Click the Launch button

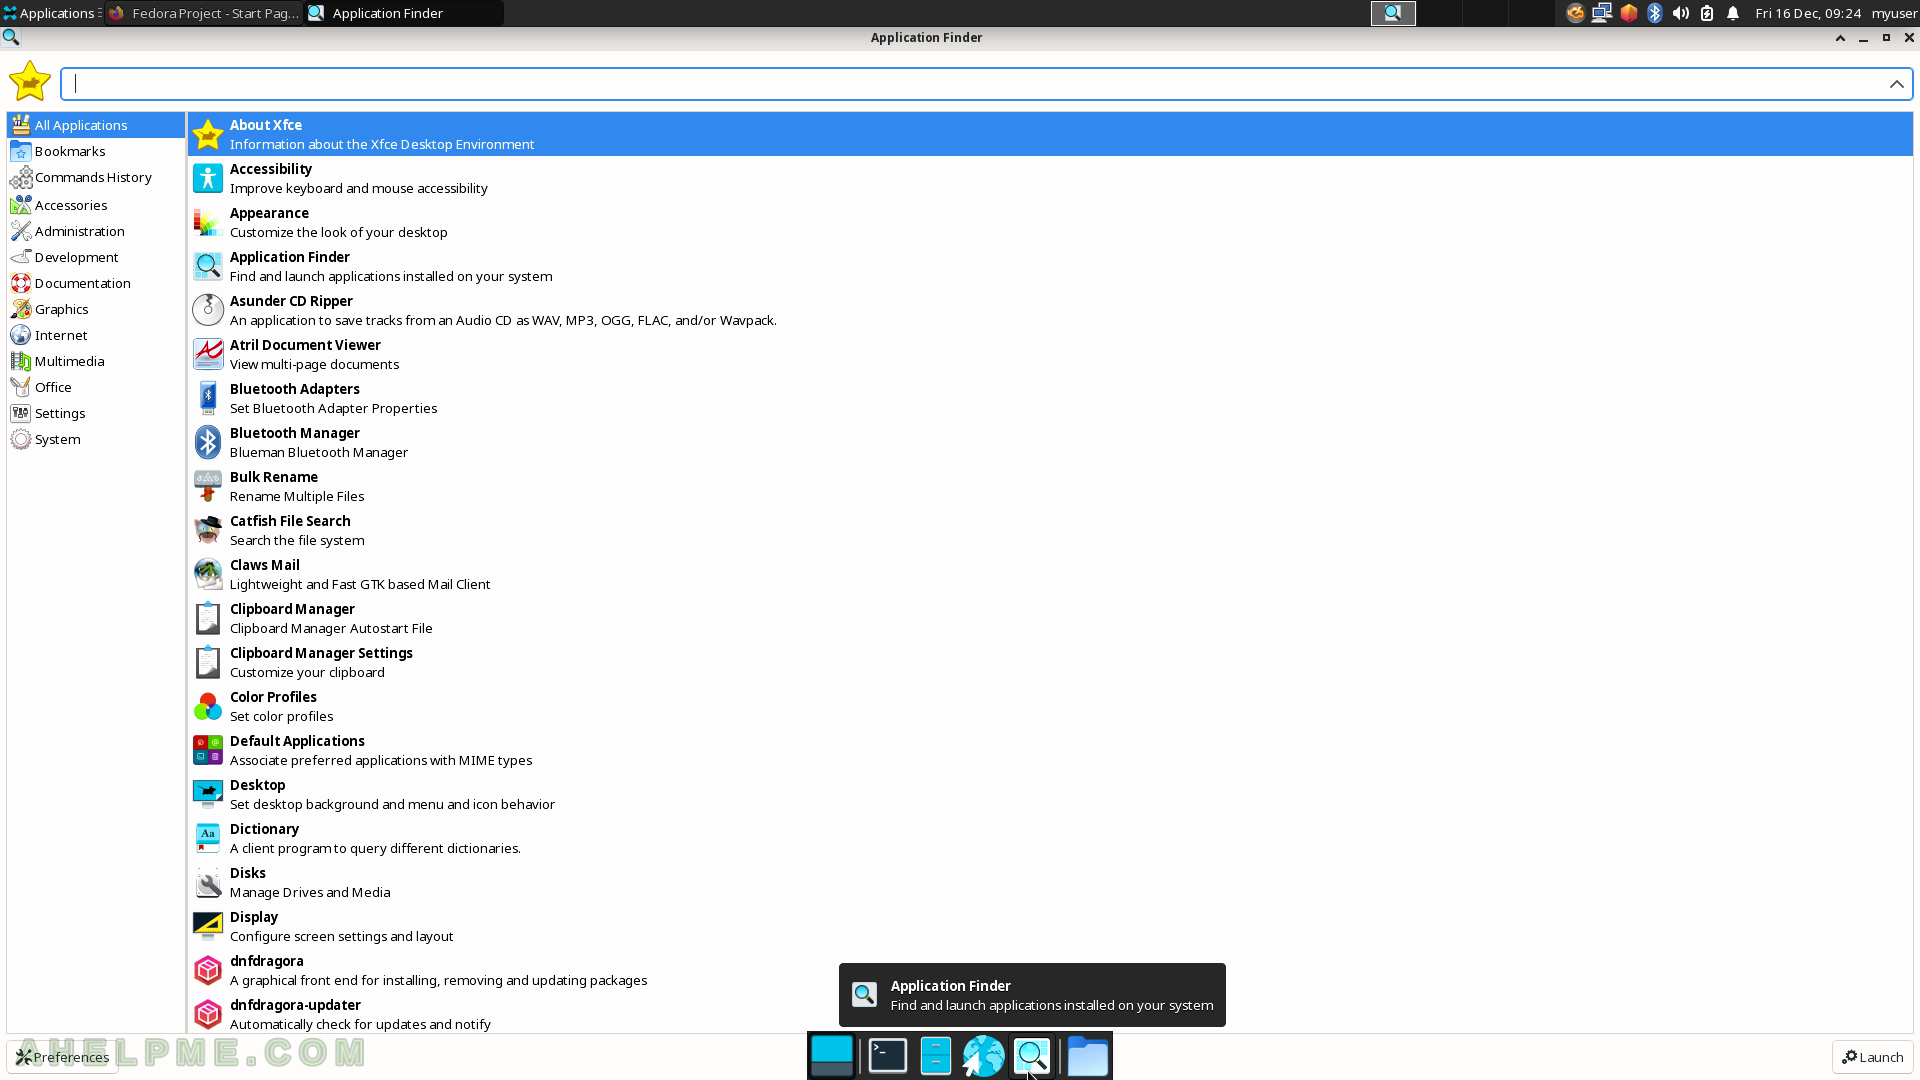click(1872, 1057)
